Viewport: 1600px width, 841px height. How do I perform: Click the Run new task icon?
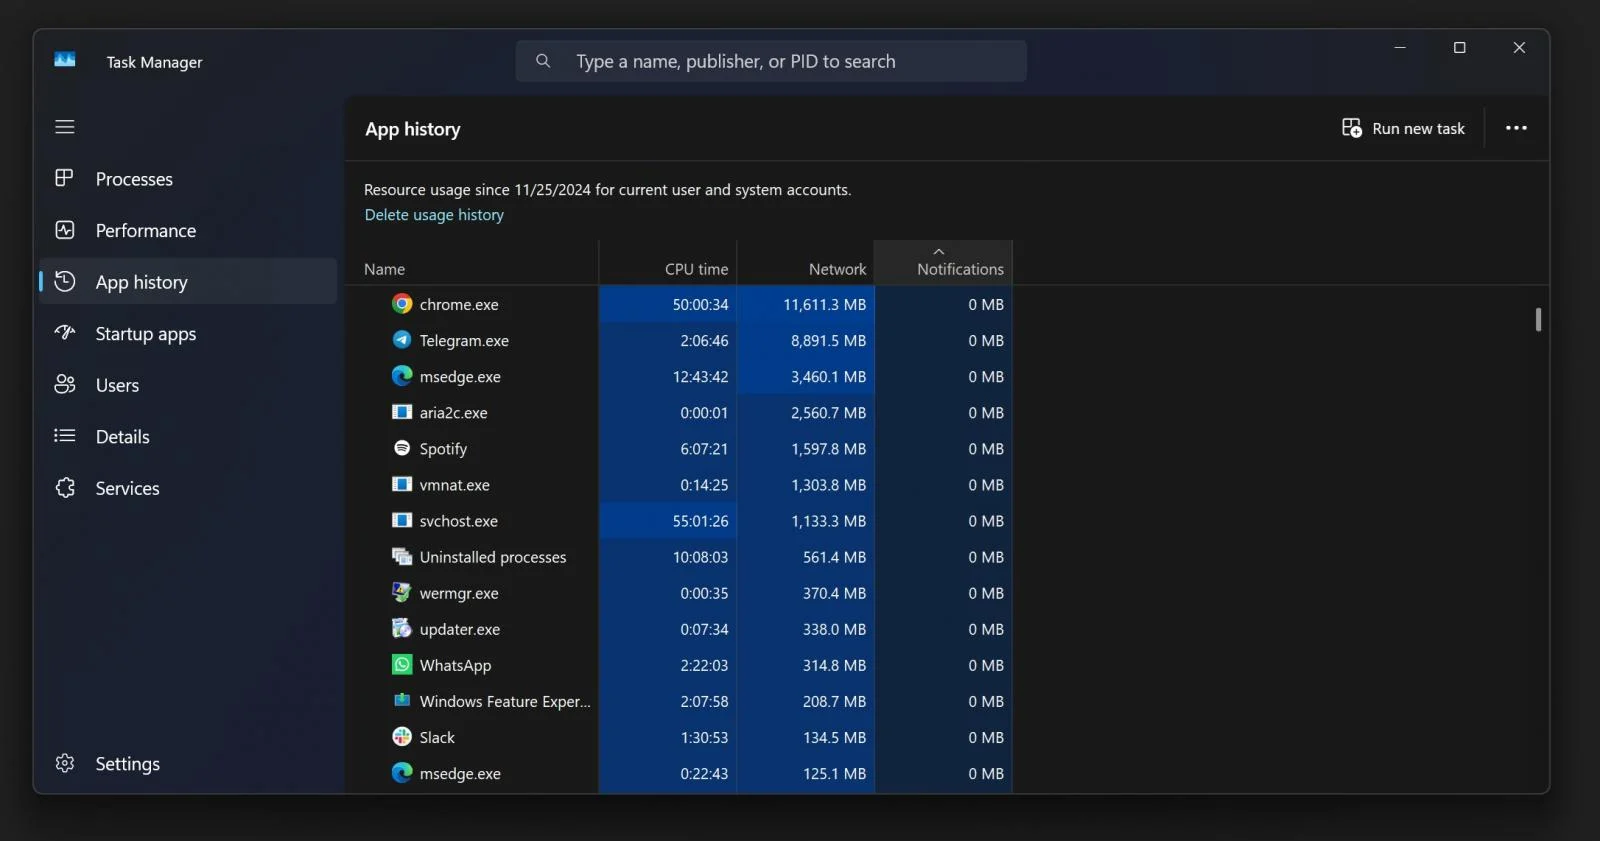tap(1352, 128)
